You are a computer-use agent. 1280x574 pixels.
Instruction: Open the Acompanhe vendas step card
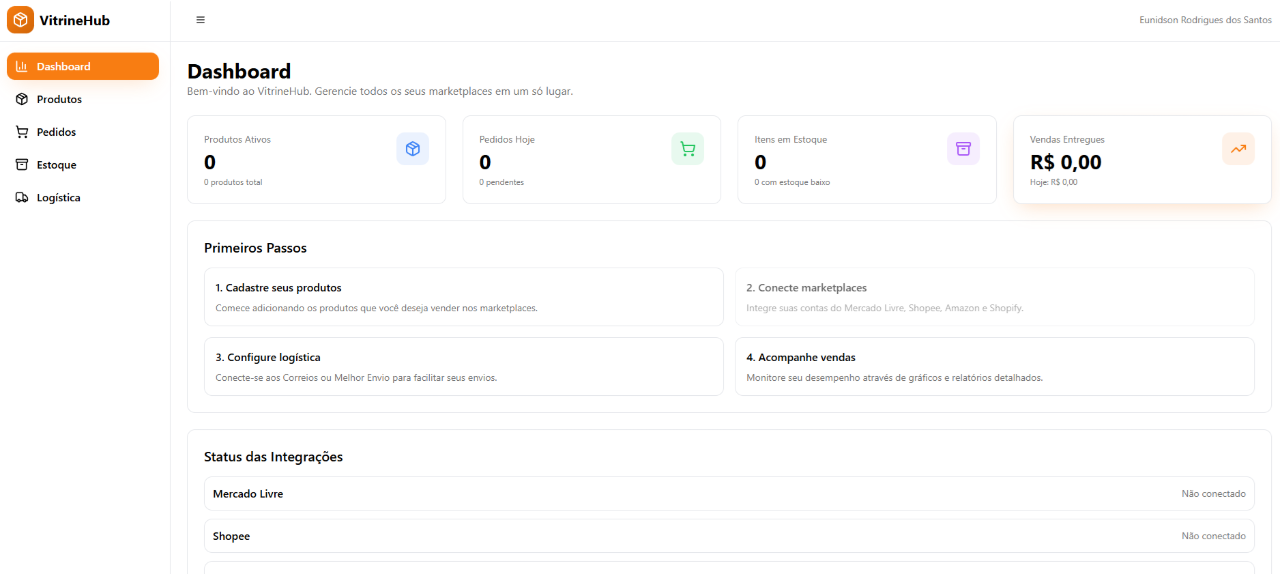coord(994,366)
